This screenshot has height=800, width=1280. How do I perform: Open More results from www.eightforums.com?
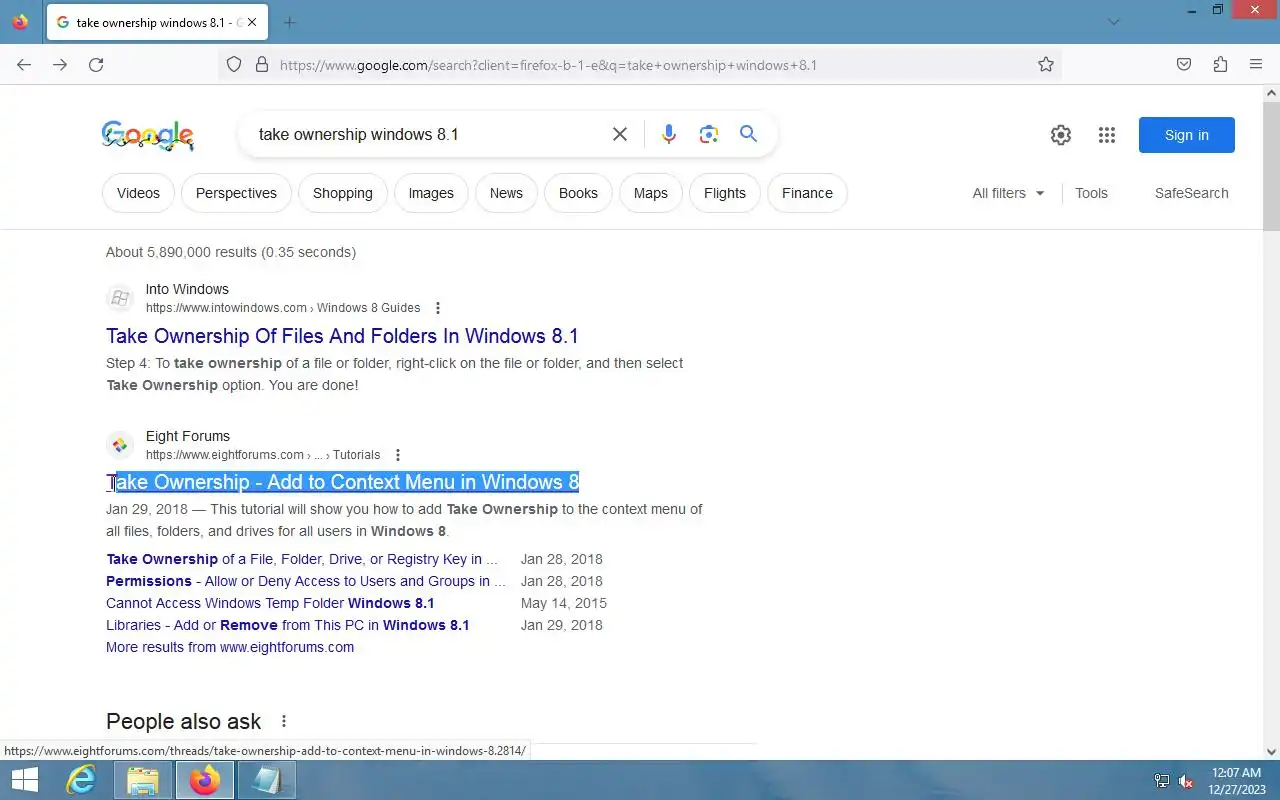click(x=230, y=647)
